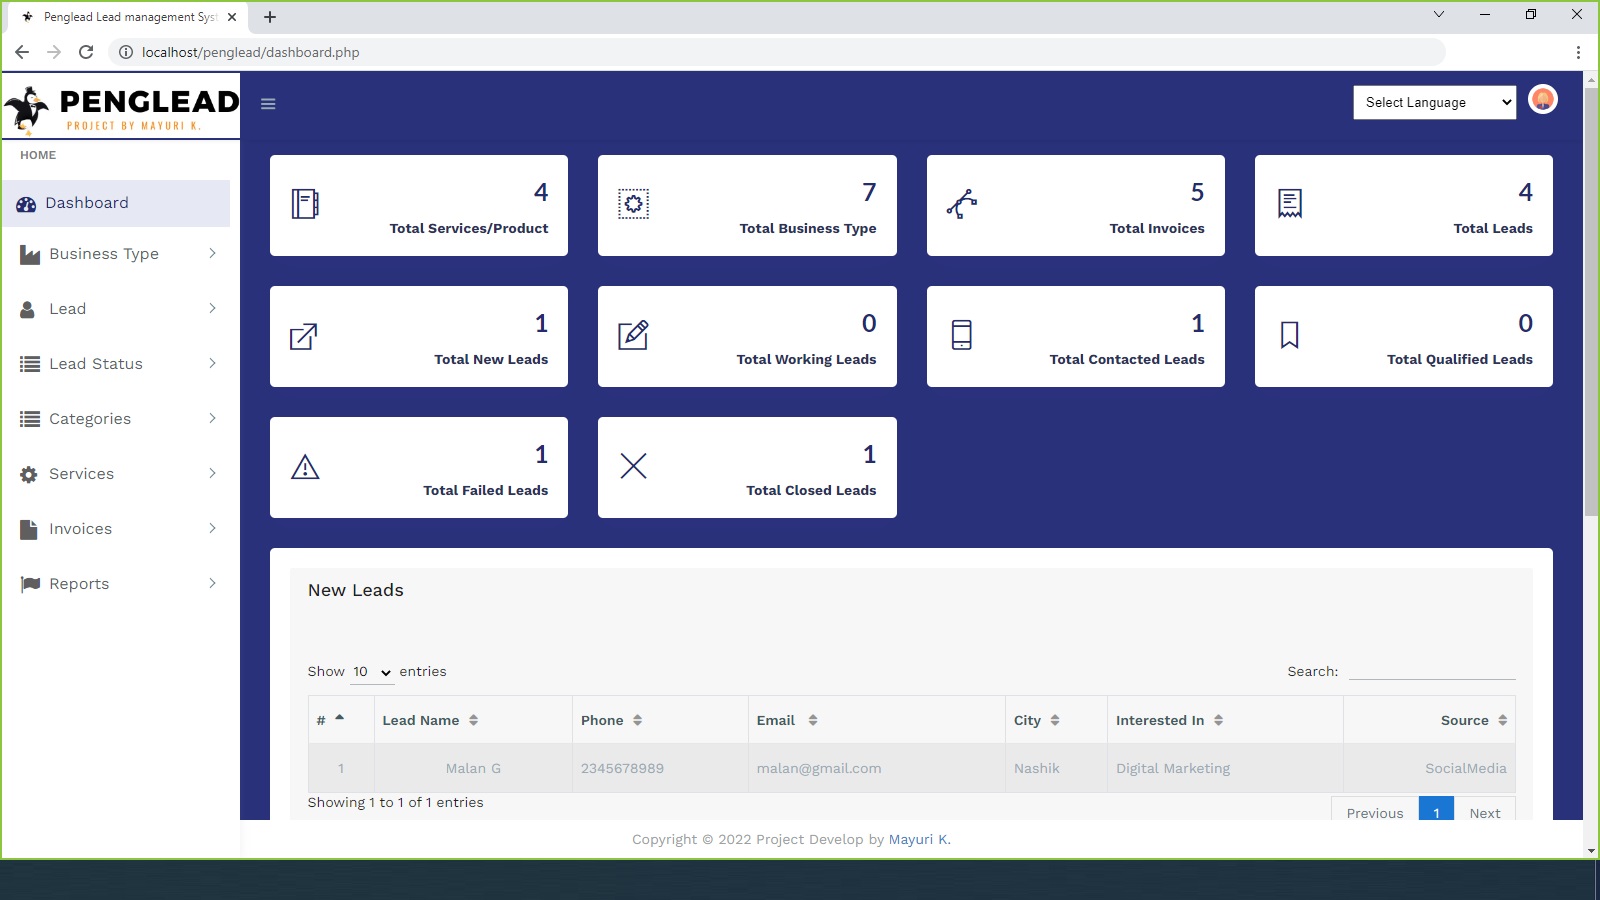Select page 1 pagination button
This screenshot has width=1600, height=900.
1437,810
